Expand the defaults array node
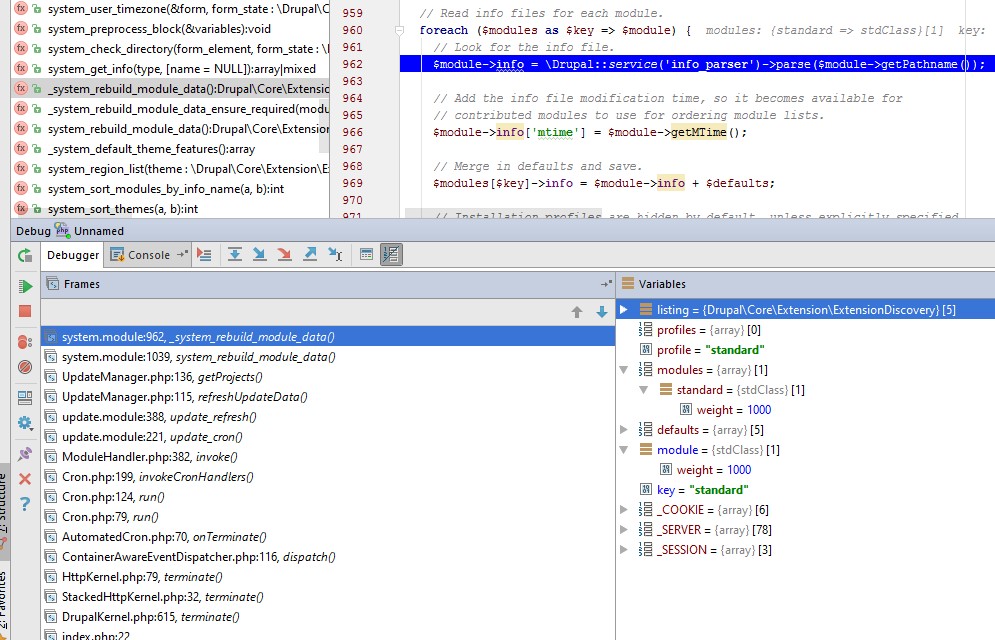This screenshot has width=995, height=640. pos(624,430)
